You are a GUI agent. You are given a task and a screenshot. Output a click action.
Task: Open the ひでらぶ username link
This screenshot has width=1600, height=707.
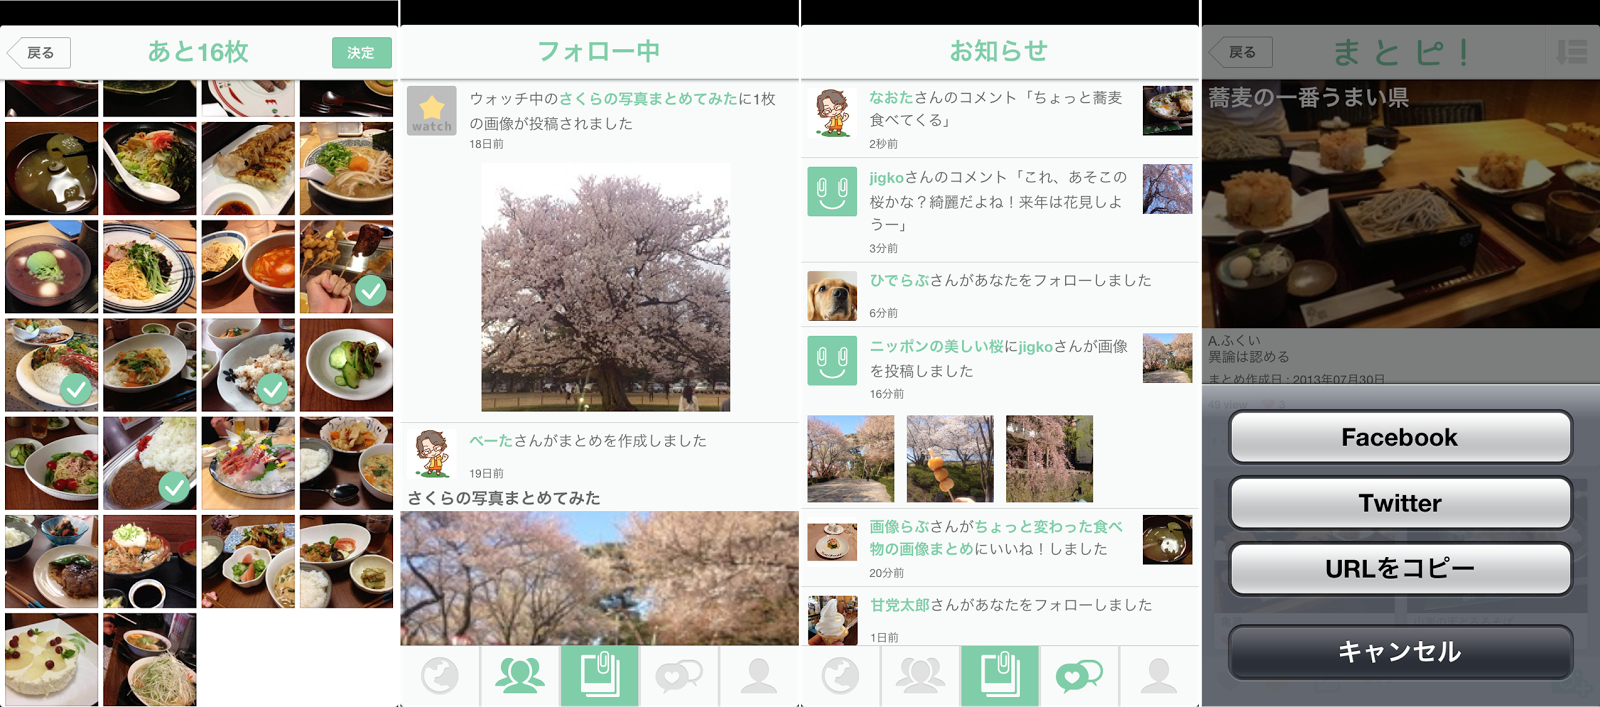(x=899, y=281)
